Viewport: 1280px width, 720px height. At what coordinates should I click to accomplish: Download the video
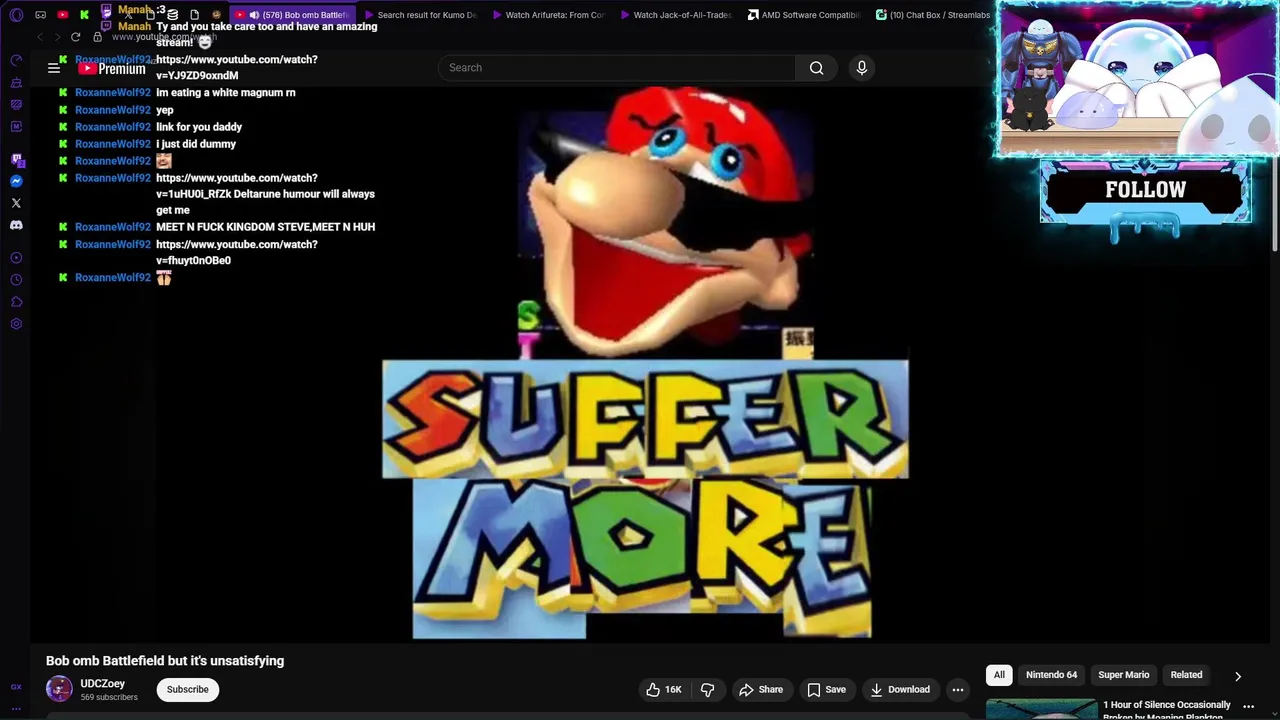click(x=900, y=689)
